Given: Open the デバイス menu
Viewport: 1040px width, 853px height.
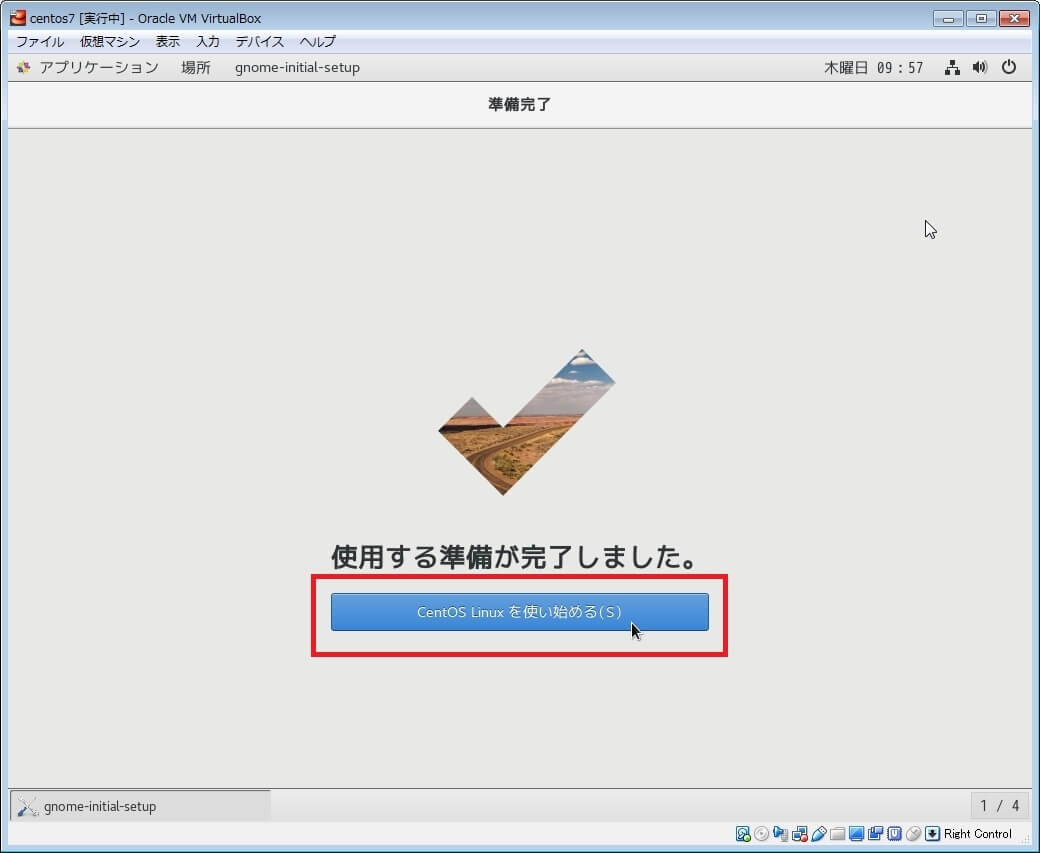Looking at the screenshot, I should coord(260,42).
